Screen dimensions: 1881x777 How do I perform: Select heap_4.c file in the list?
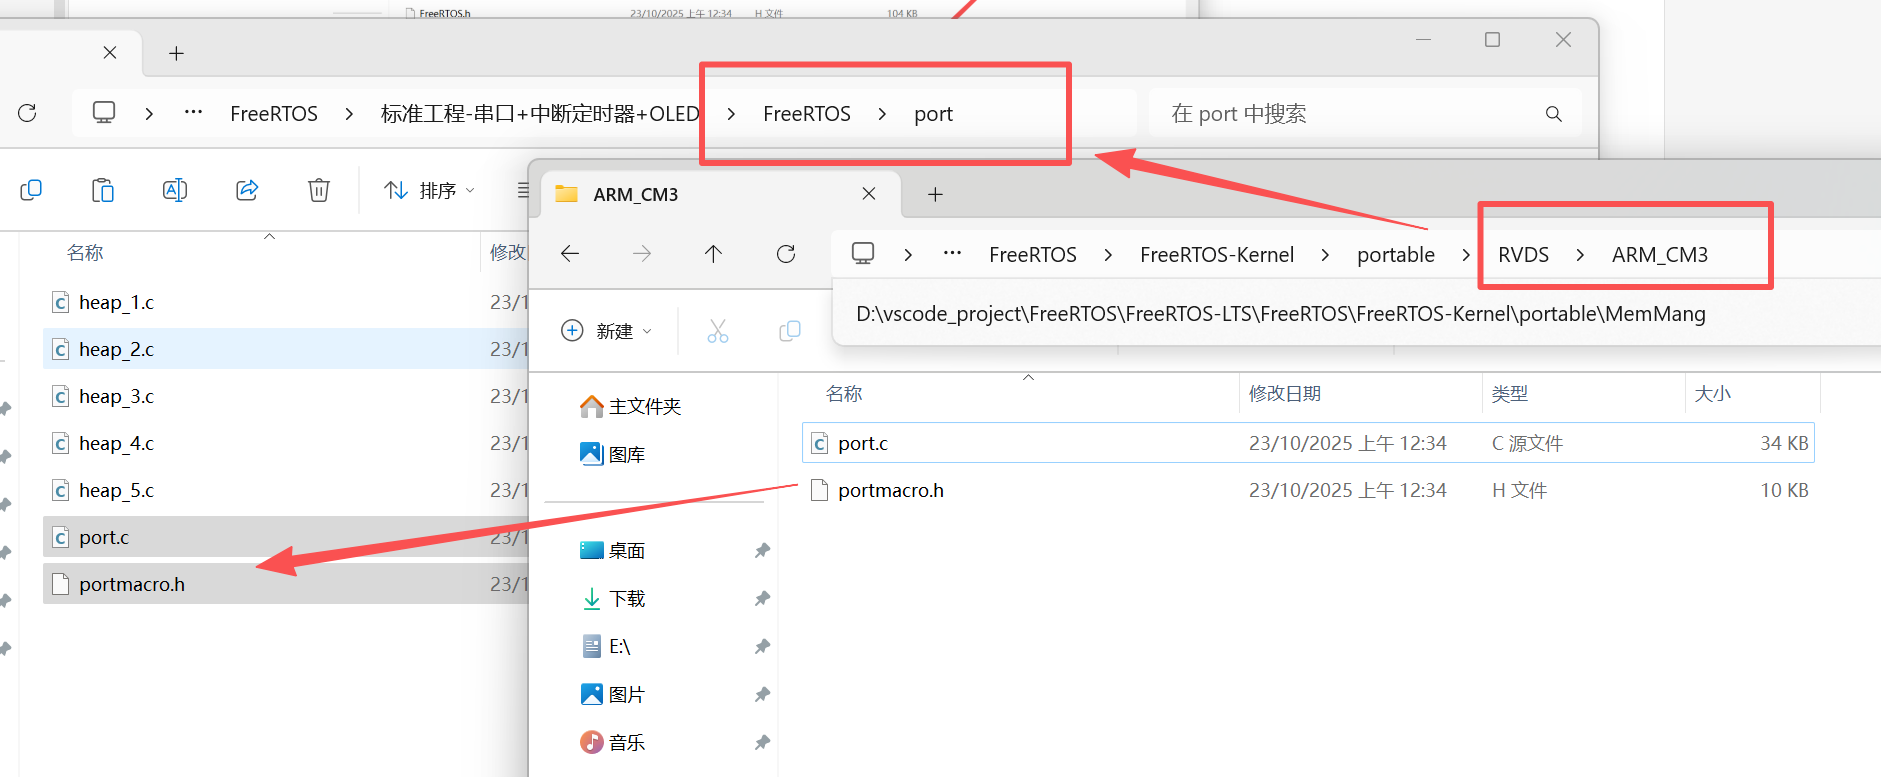(117, 444)
